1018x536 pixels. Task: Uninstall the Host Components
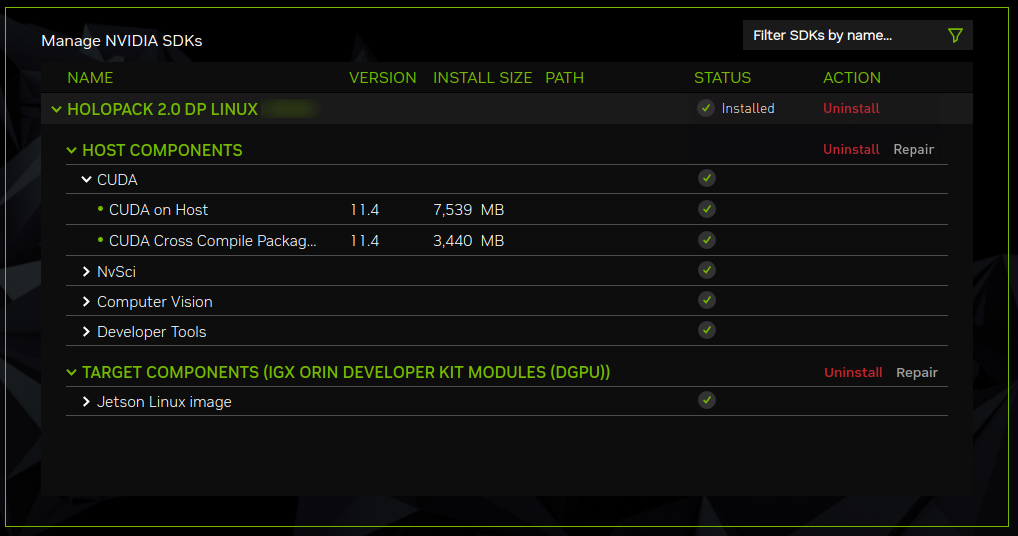coord(851,149)
